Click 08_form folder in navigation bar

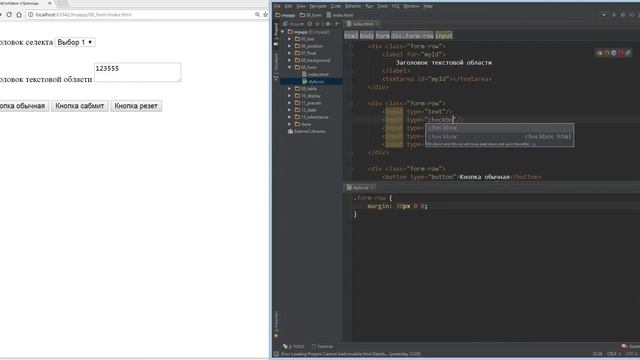[311, 15]
